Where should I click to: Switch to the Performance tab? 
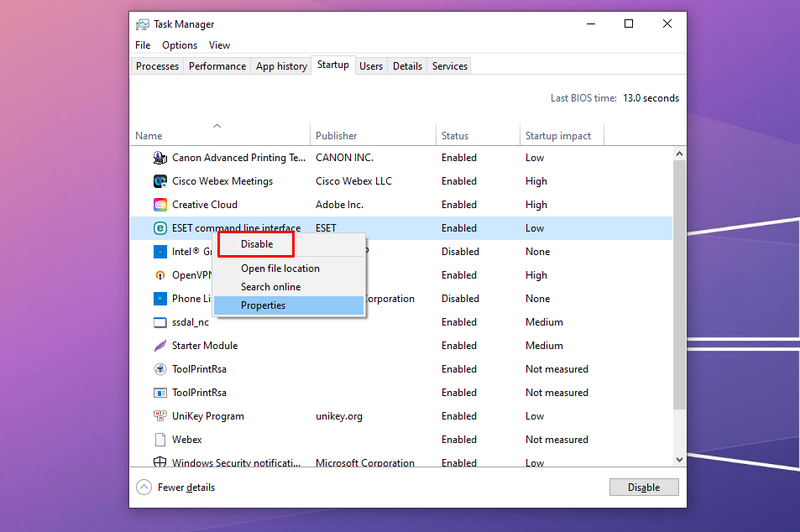(217, 66)
